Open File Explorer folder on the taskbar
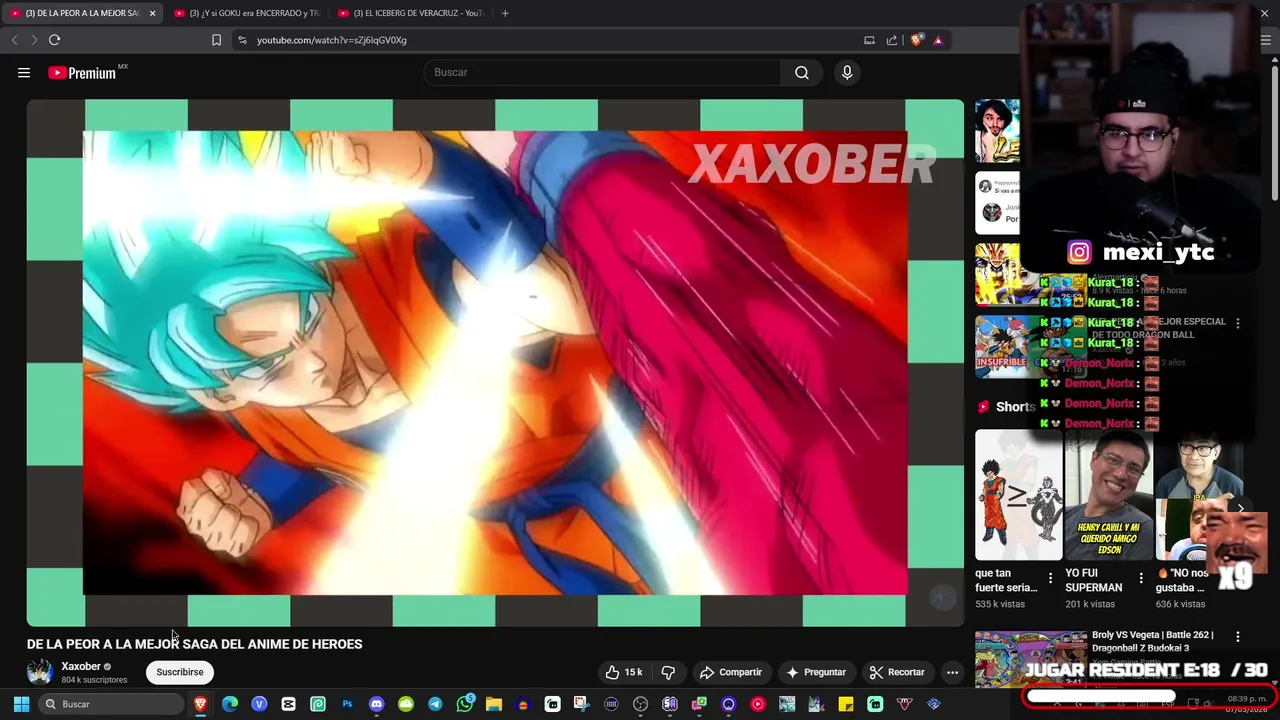The width and height of the screenshot is (1280, 720). pyautogui.click(x=493, y=704)
